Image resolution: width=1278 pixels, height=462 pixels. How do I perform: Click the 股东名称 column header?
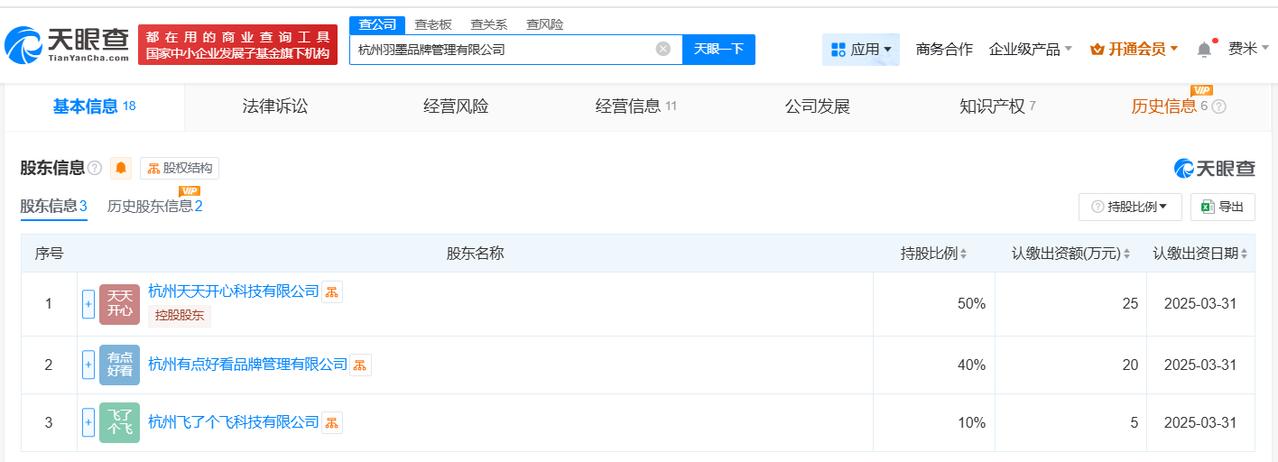click(x=475, y=254)
